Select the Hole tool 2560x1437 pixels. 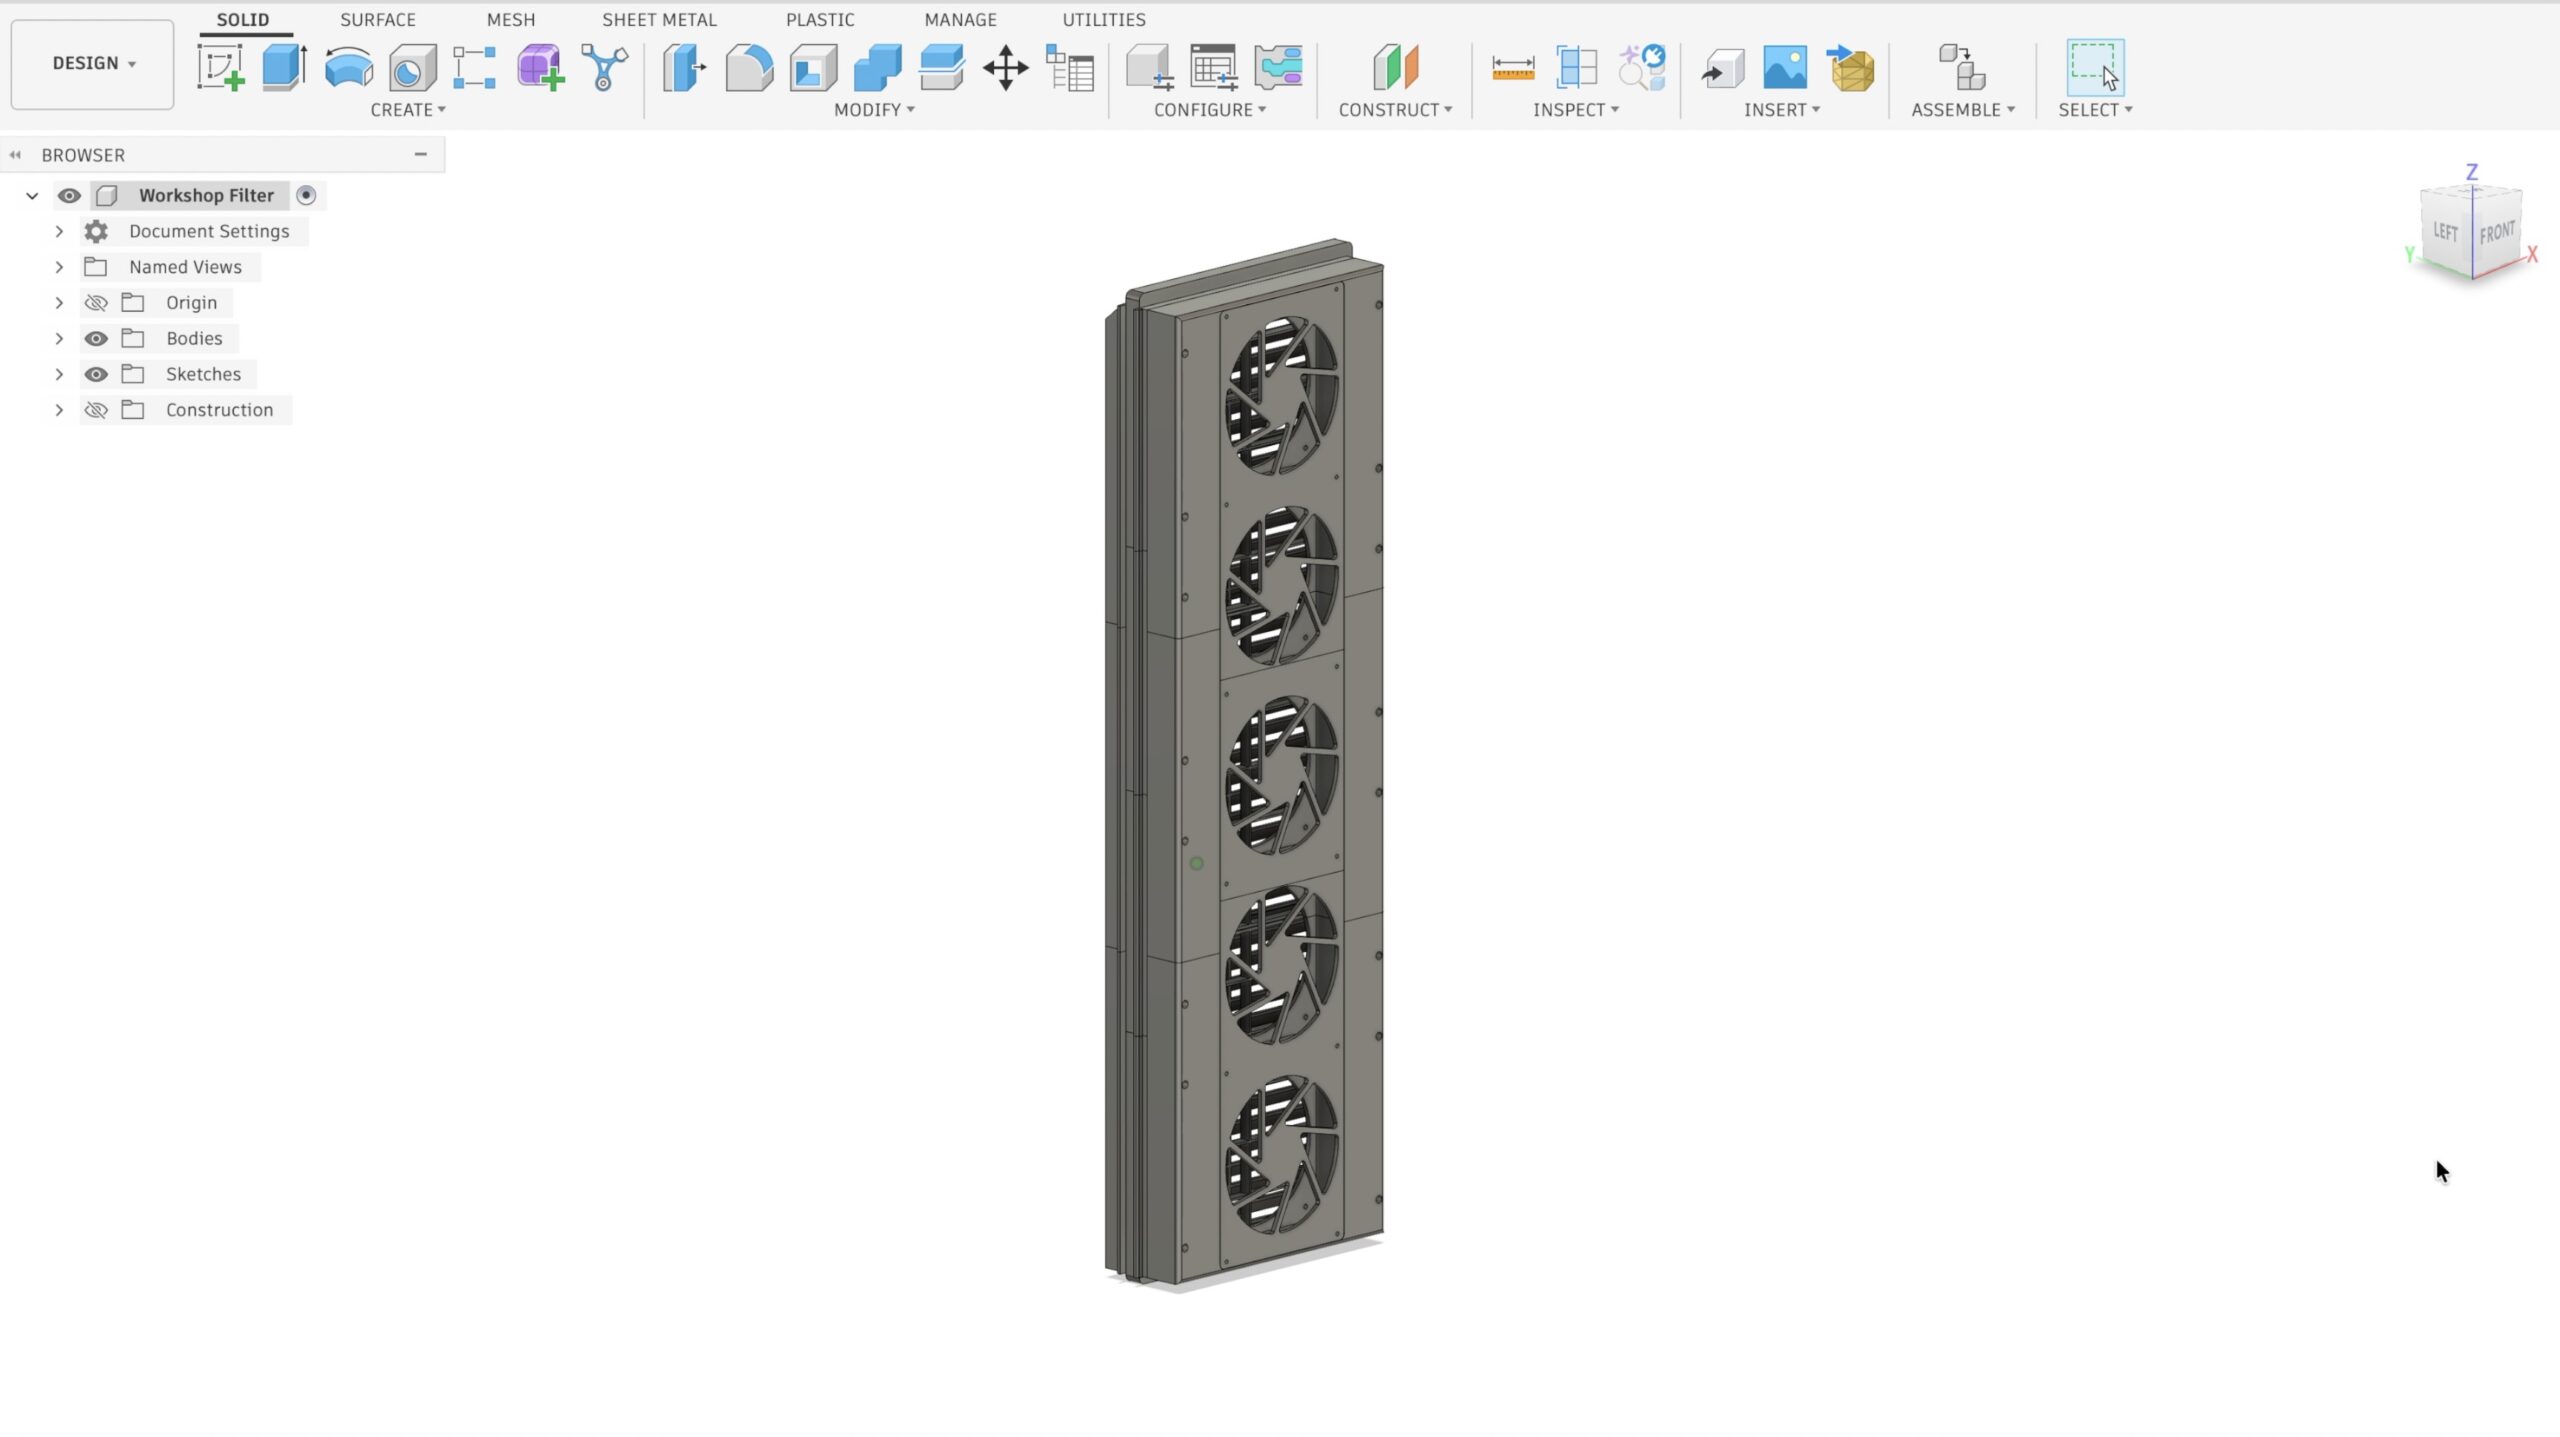tap(412, 68)
